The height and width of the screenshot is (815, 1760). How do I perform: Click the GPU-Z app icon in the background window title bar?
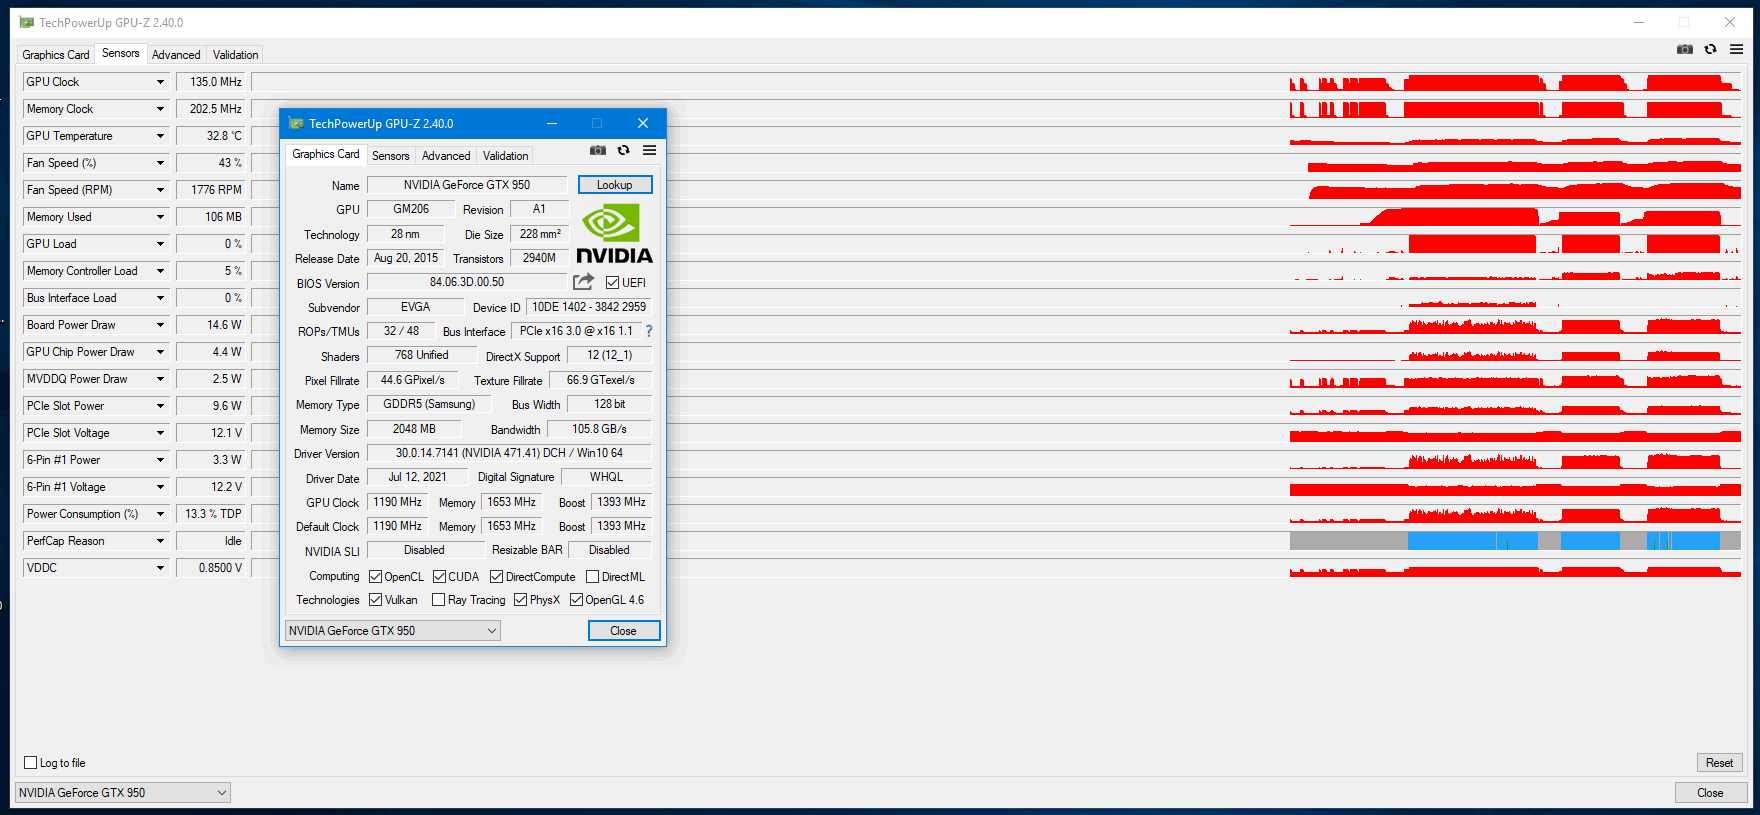tap(27, 22)
